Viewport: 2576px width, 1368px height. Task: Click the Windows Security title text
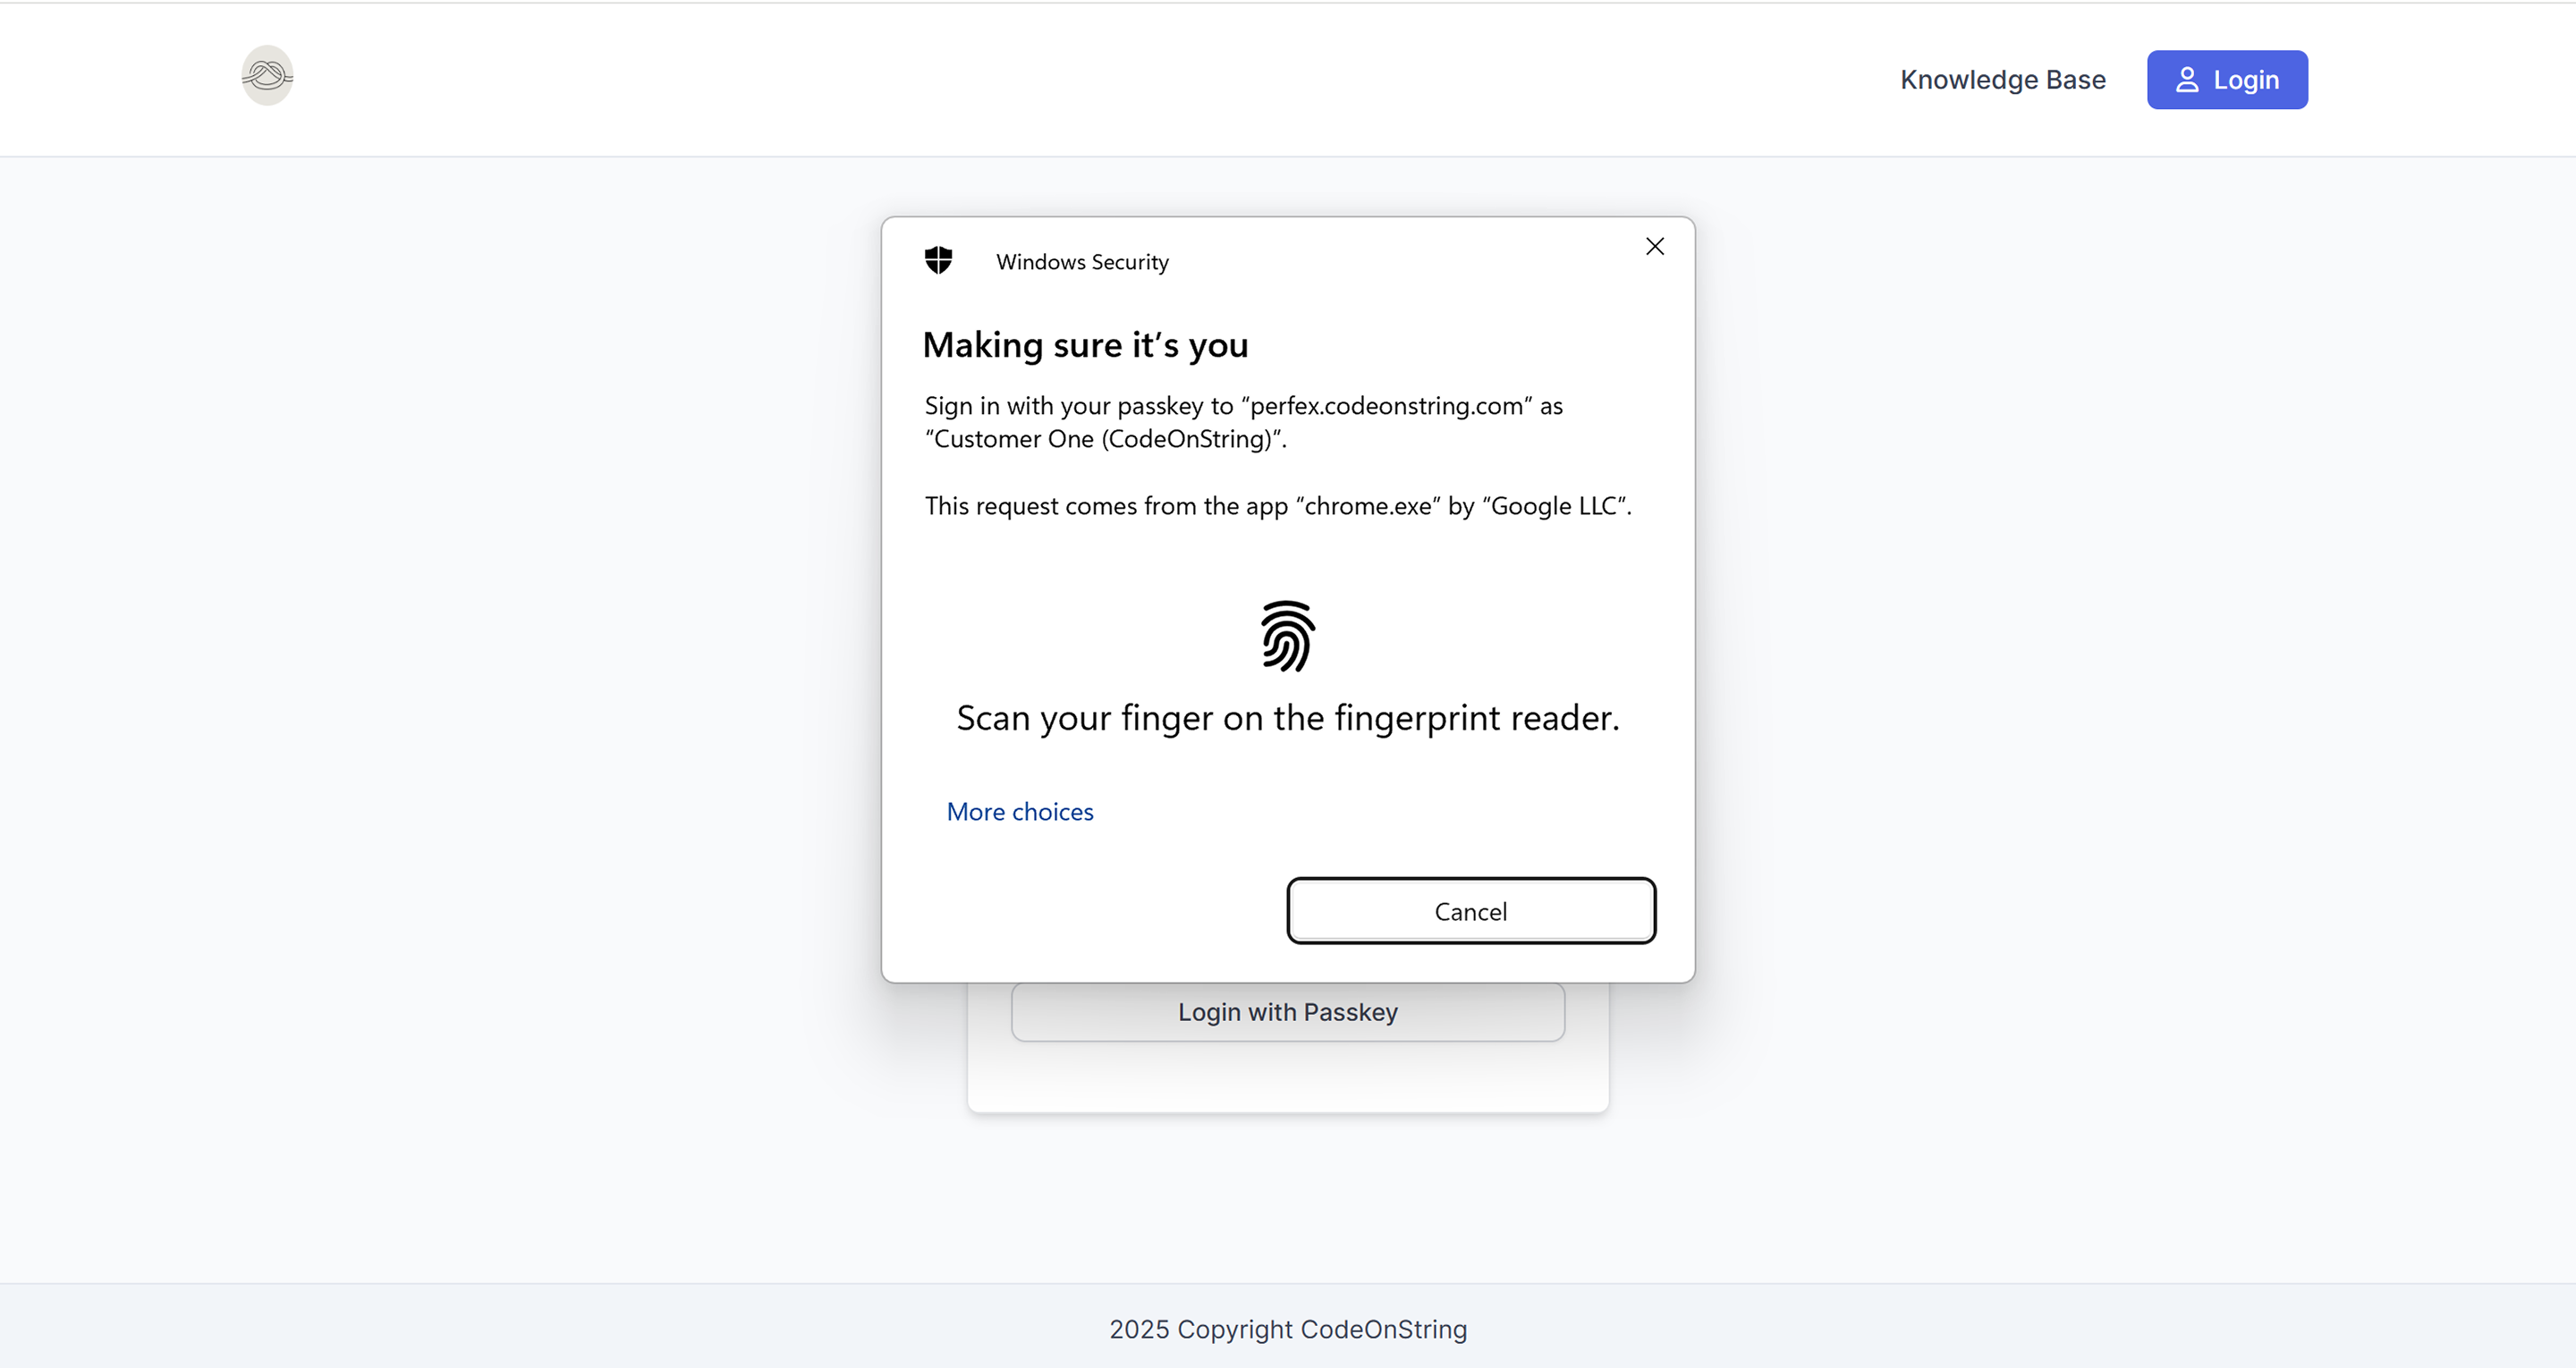1082,262
